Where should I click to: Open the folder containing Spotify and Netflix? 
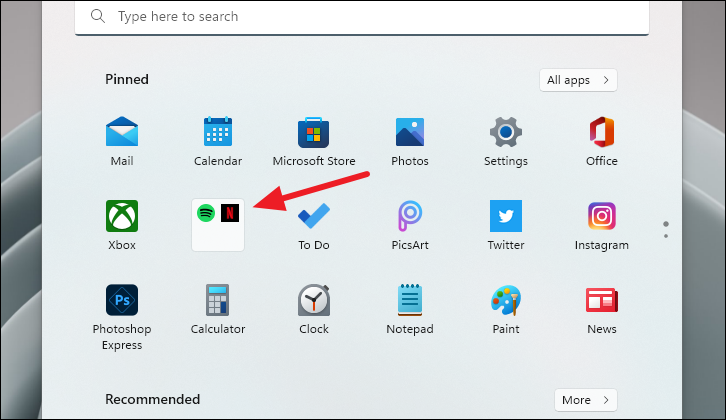coord(218,225)
